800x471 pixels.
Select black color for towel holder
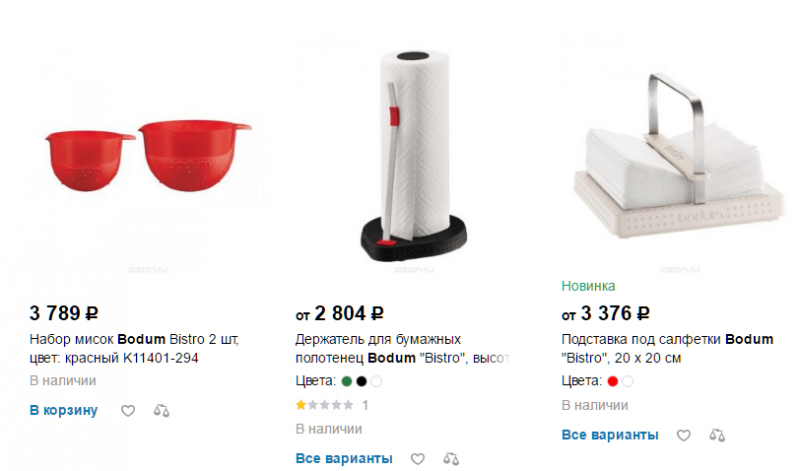coord(362,381)
